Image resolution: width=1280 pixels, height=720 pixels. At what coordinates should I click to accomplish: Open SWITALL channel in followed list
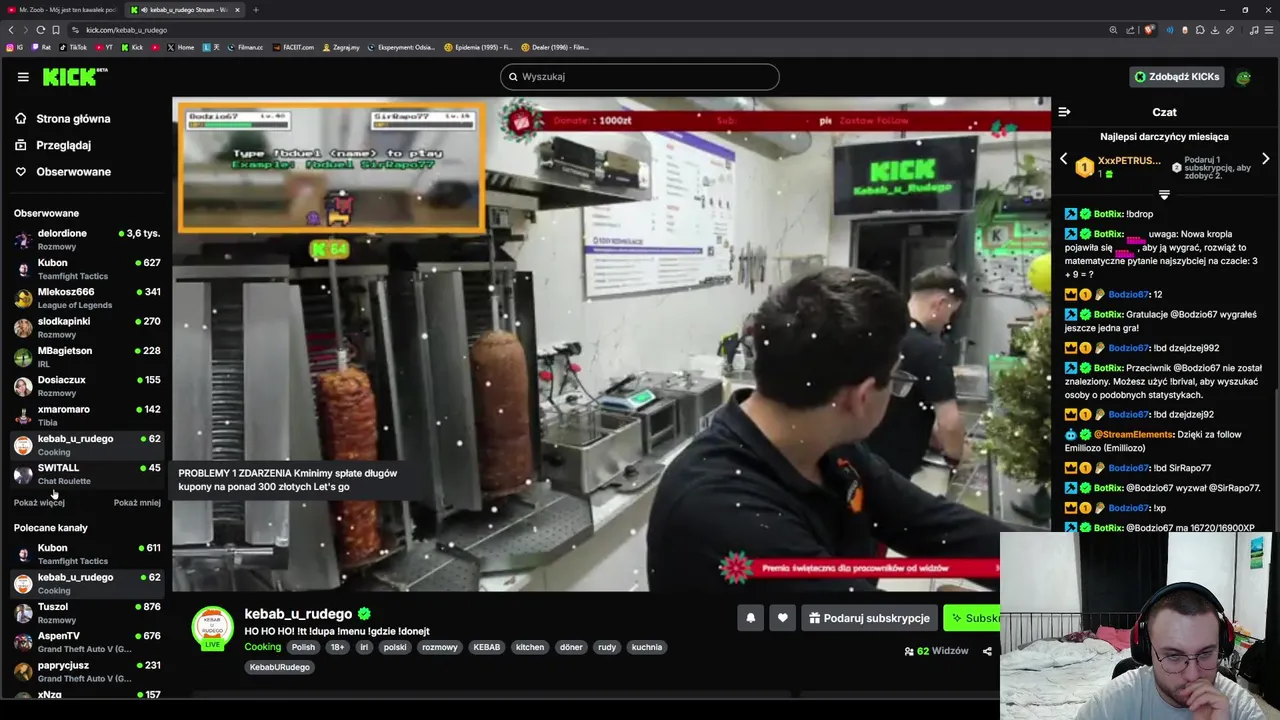pos(87,474)
